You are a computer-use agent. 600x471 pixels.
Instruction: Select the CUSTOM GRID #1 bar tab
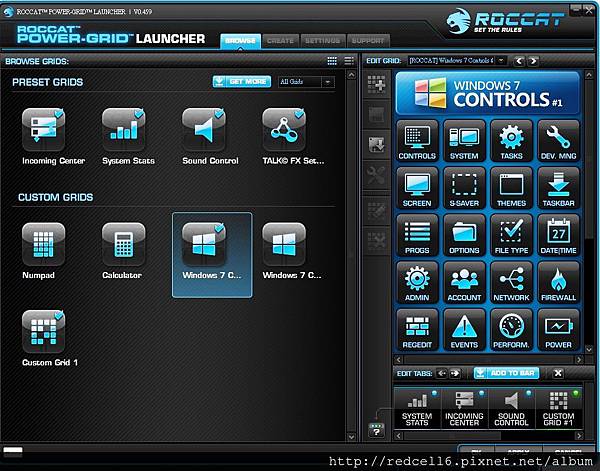pyautogui.click(x=558, y=408)
